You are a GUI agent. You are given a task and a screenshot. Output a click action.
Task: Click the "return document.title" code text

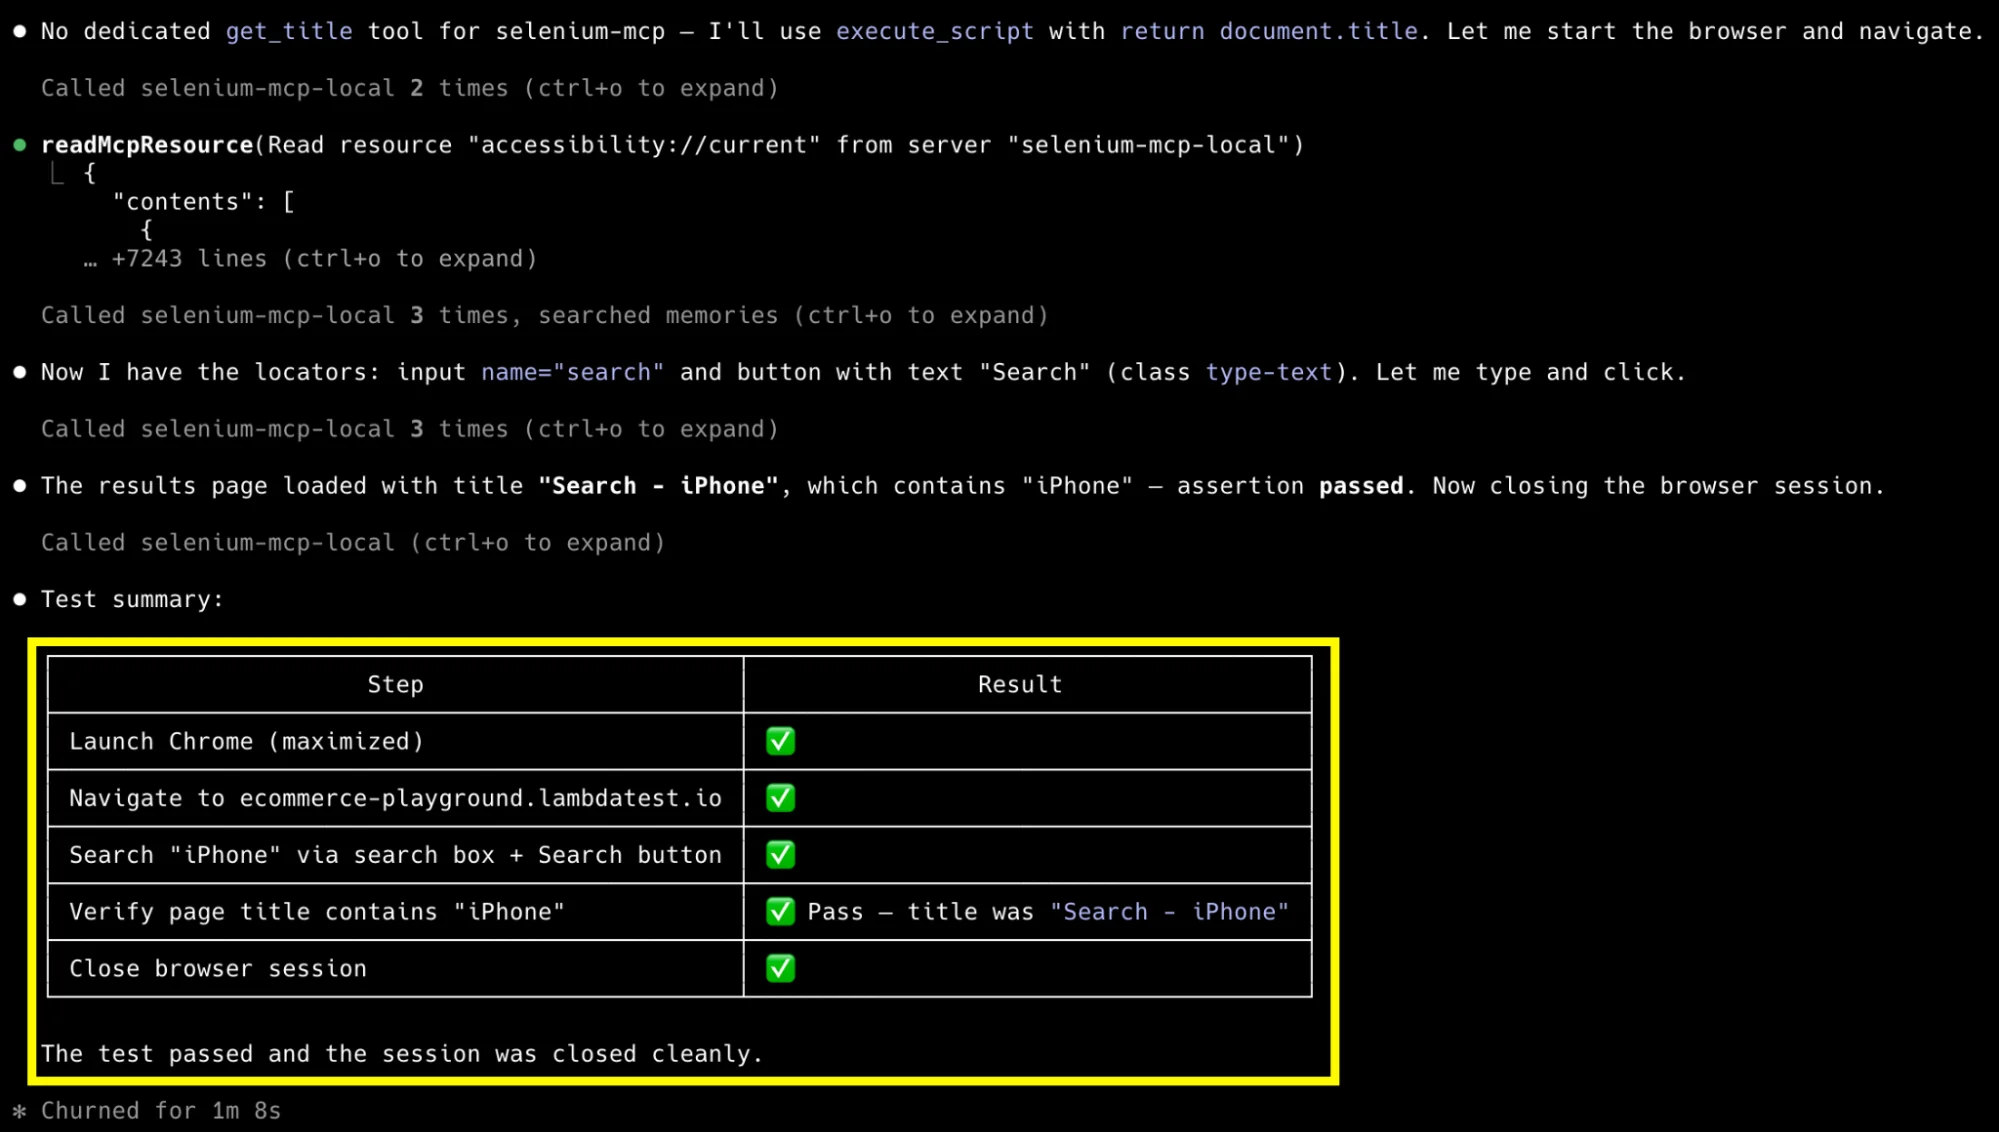coord(1269,32)
